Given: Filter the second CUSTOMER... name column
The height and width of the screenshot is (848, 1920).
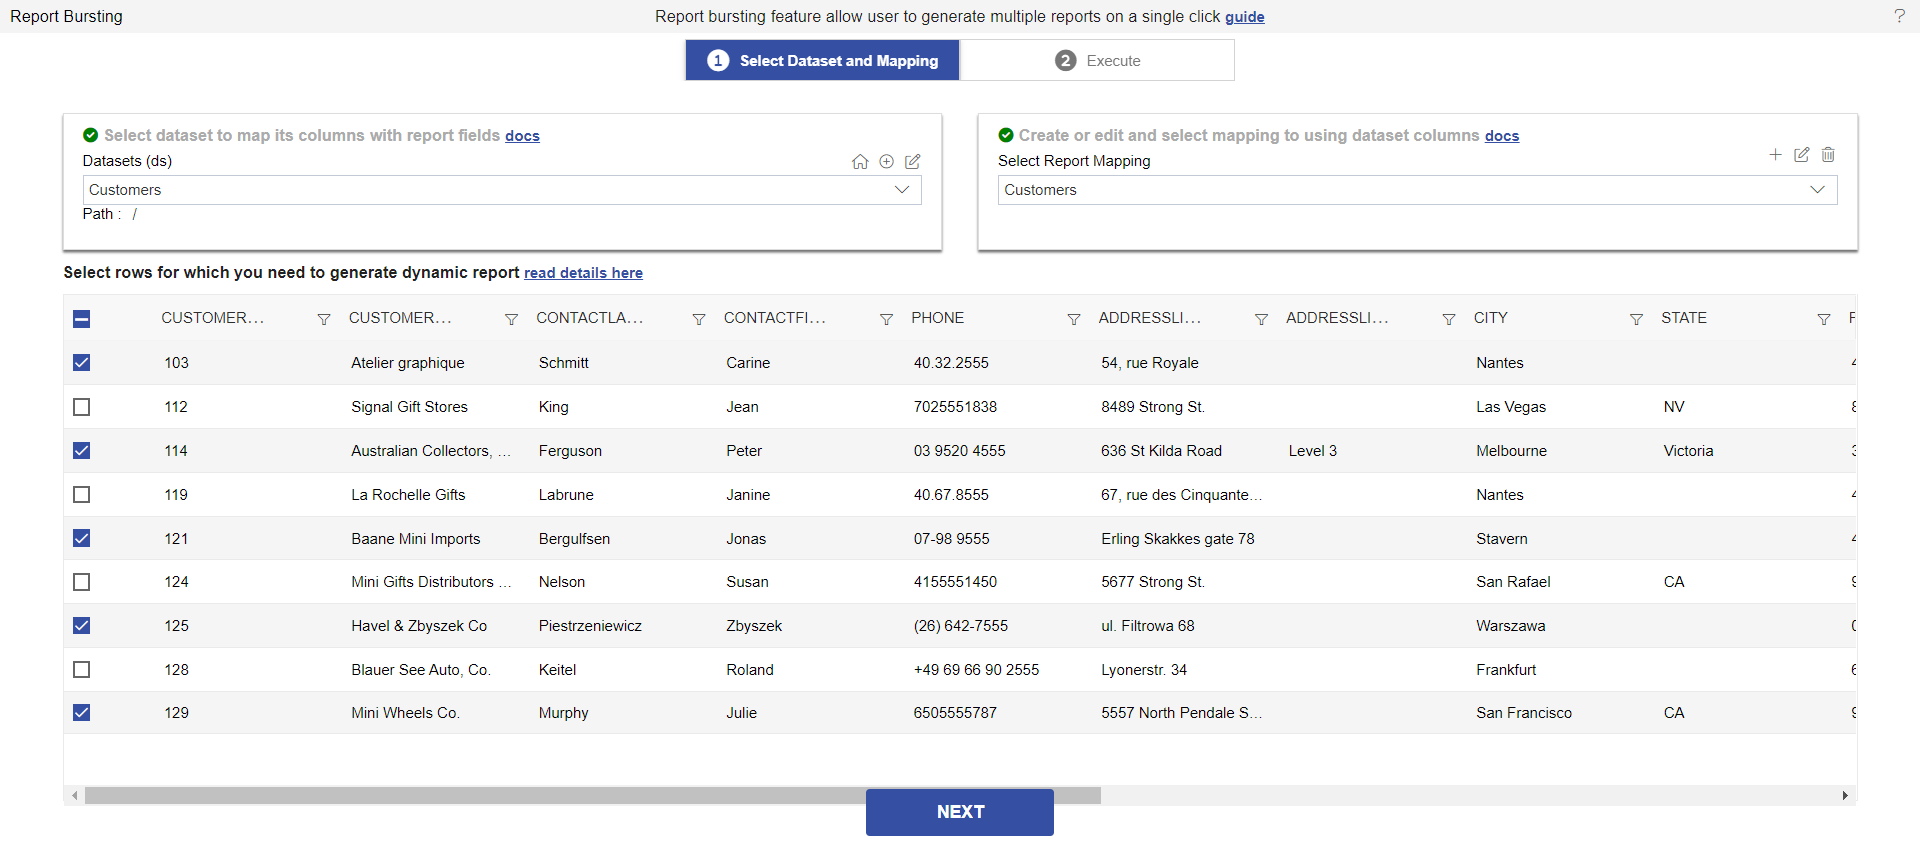Looking at the screenshot, I should pos(511,319).
